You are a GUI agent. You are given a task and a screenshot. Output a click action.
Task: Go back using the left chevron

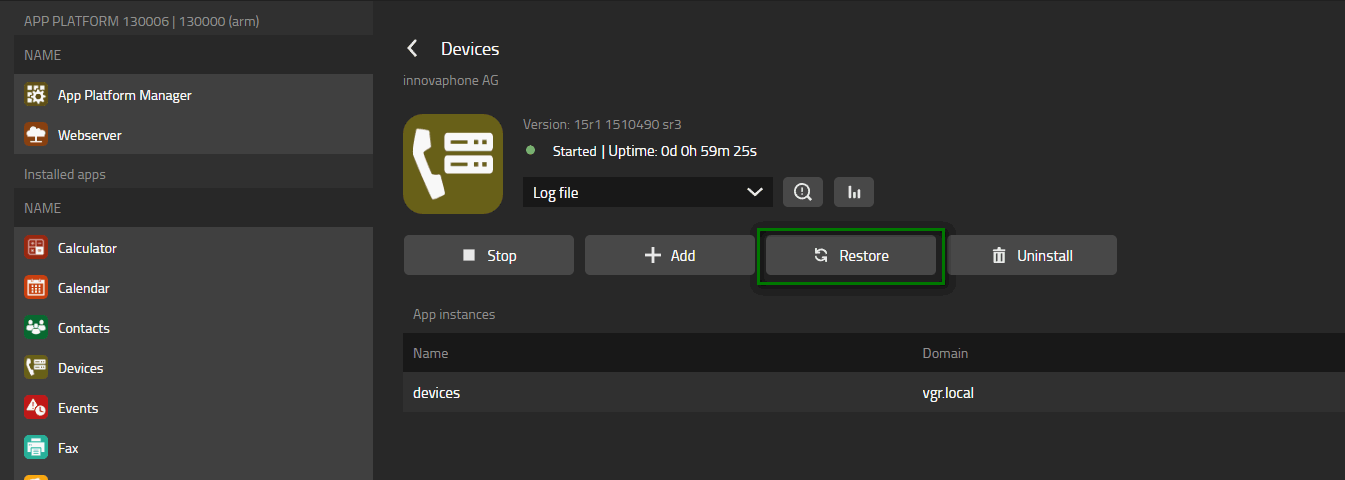411,49
